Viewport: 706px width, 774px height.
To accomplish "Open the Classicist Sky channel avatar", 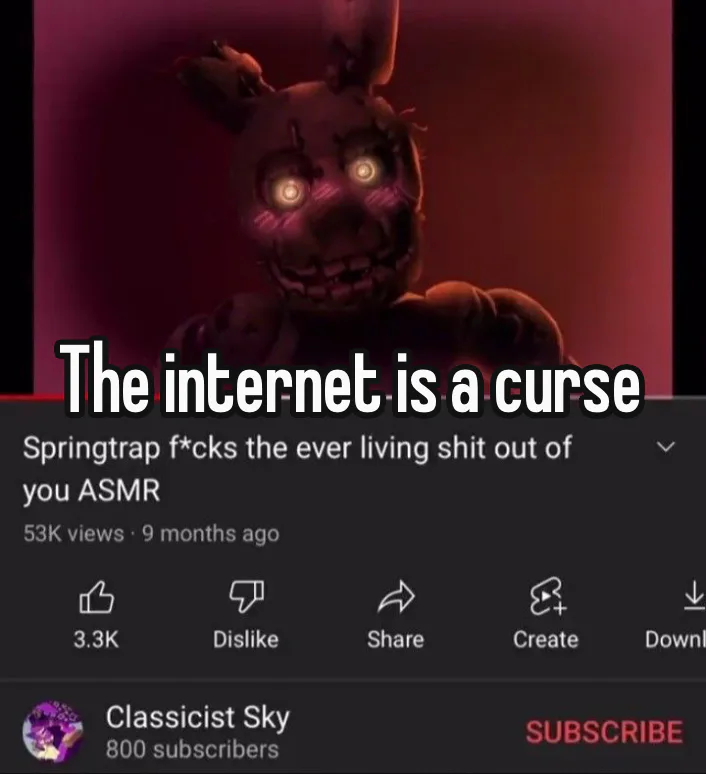I will (52, 732).
